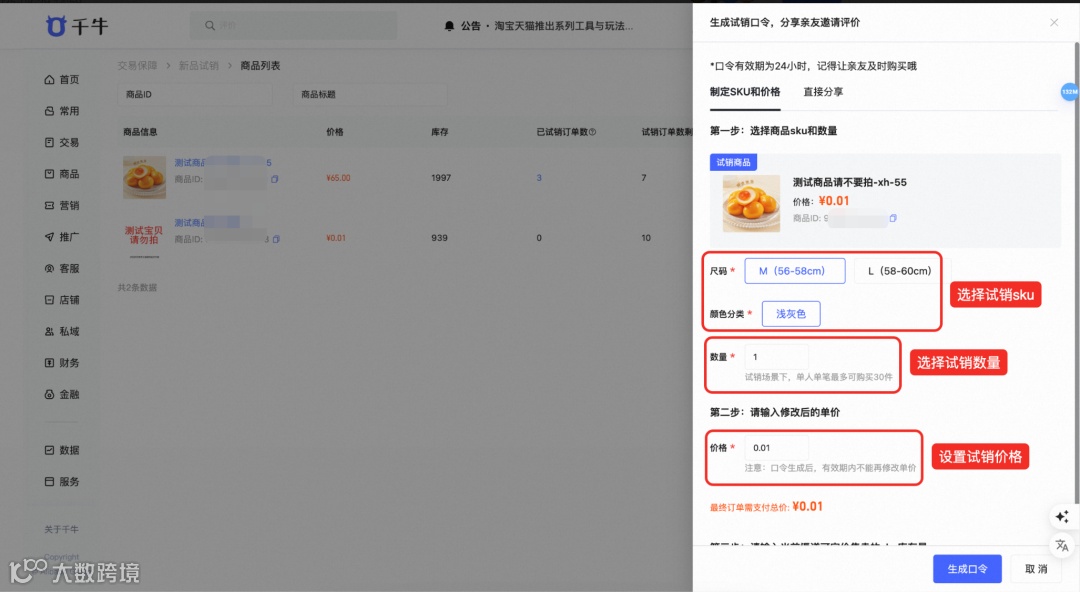The image size is (1080, 592).
Task: Click the 商品信息 column header
Action: [141, 132]
